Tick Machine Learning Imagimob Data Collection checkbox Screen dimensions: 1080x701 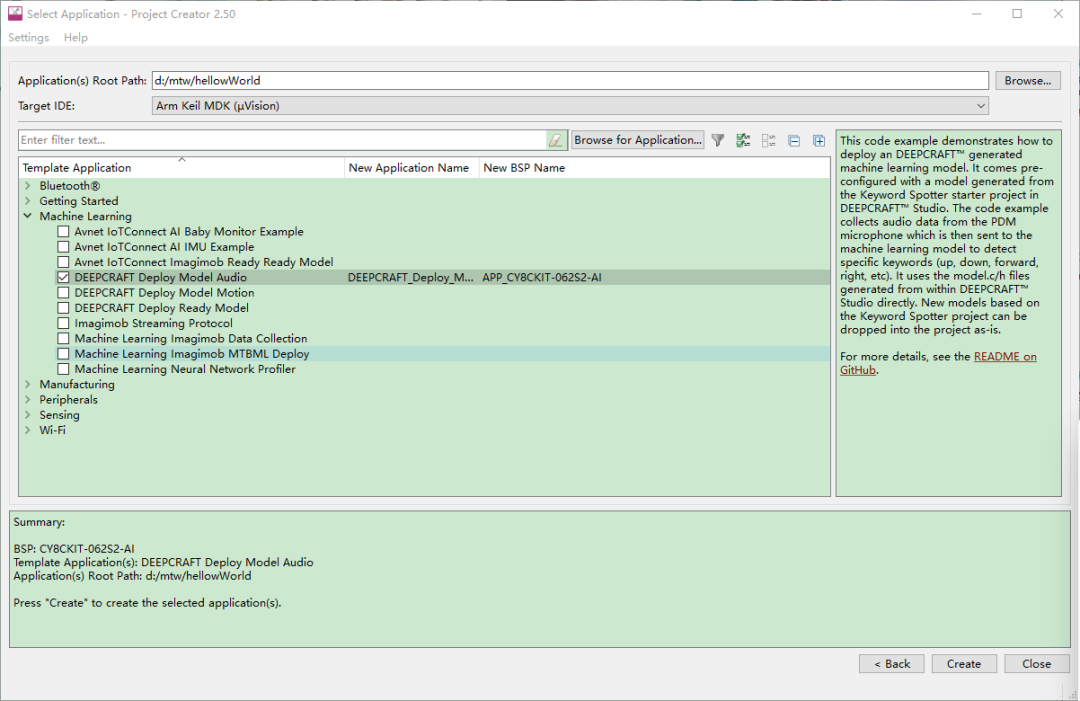click(63, 339)
